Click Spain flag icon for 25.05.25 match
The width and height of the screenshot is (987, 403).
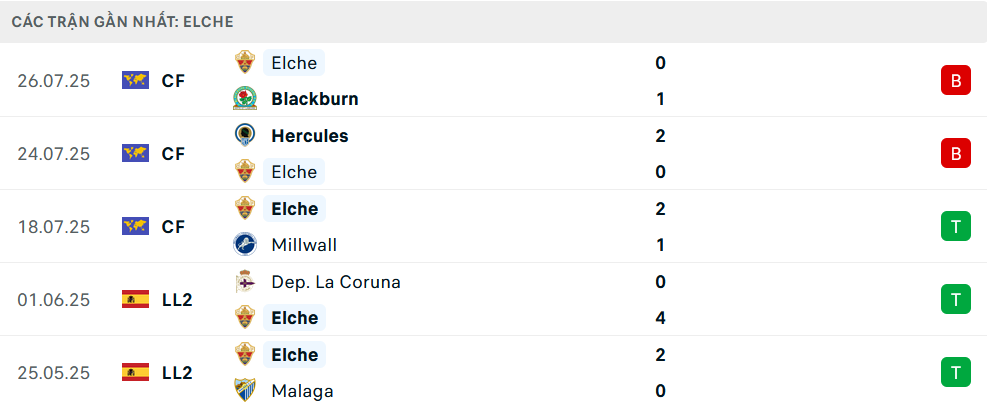pos(135,372)
